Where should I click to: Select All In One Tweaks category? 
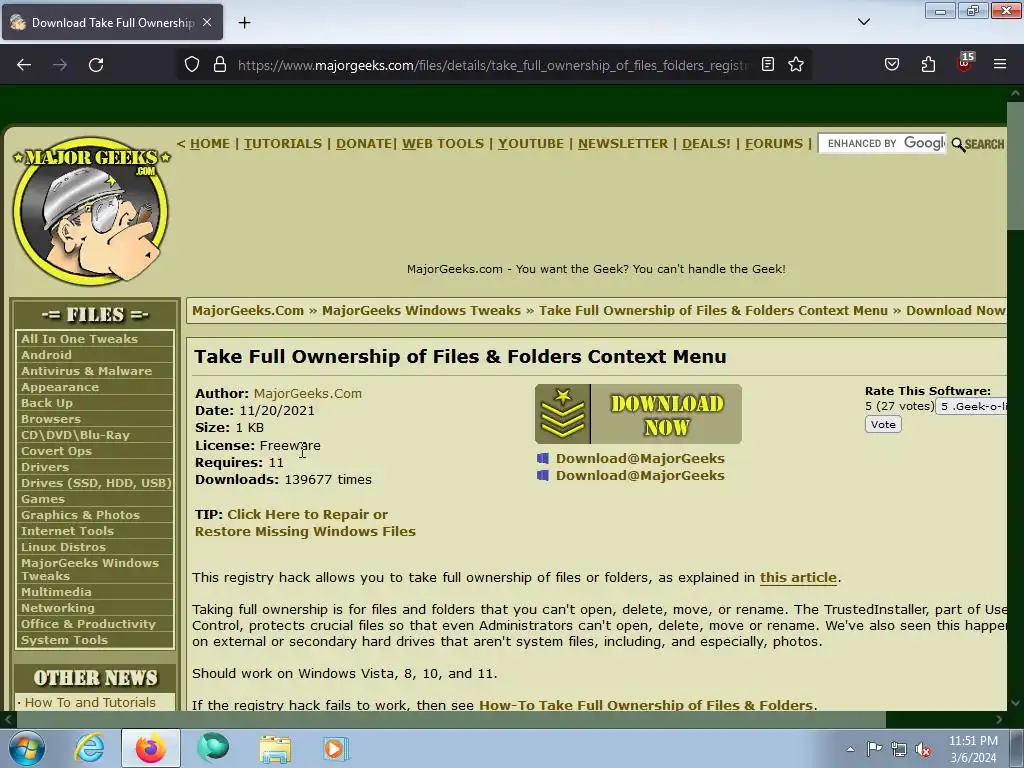click(95, 339)
